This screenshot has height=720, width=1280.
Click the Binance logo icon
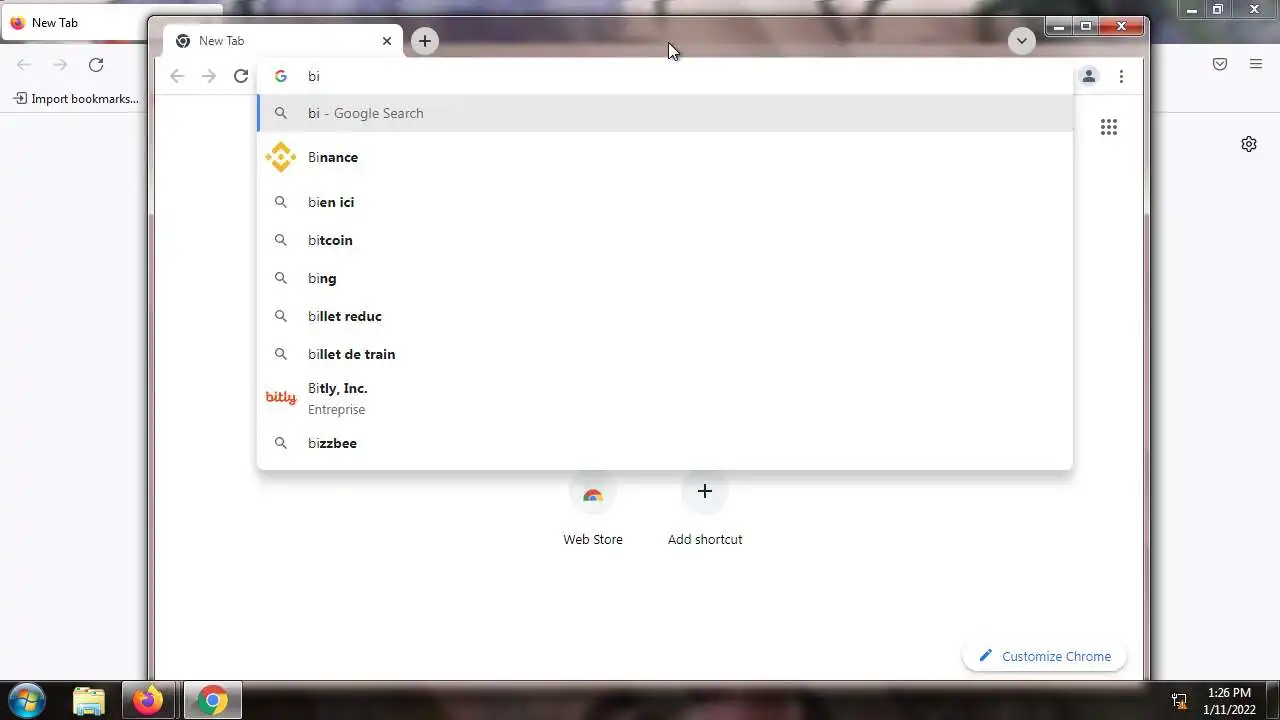(x=281, y=157)
